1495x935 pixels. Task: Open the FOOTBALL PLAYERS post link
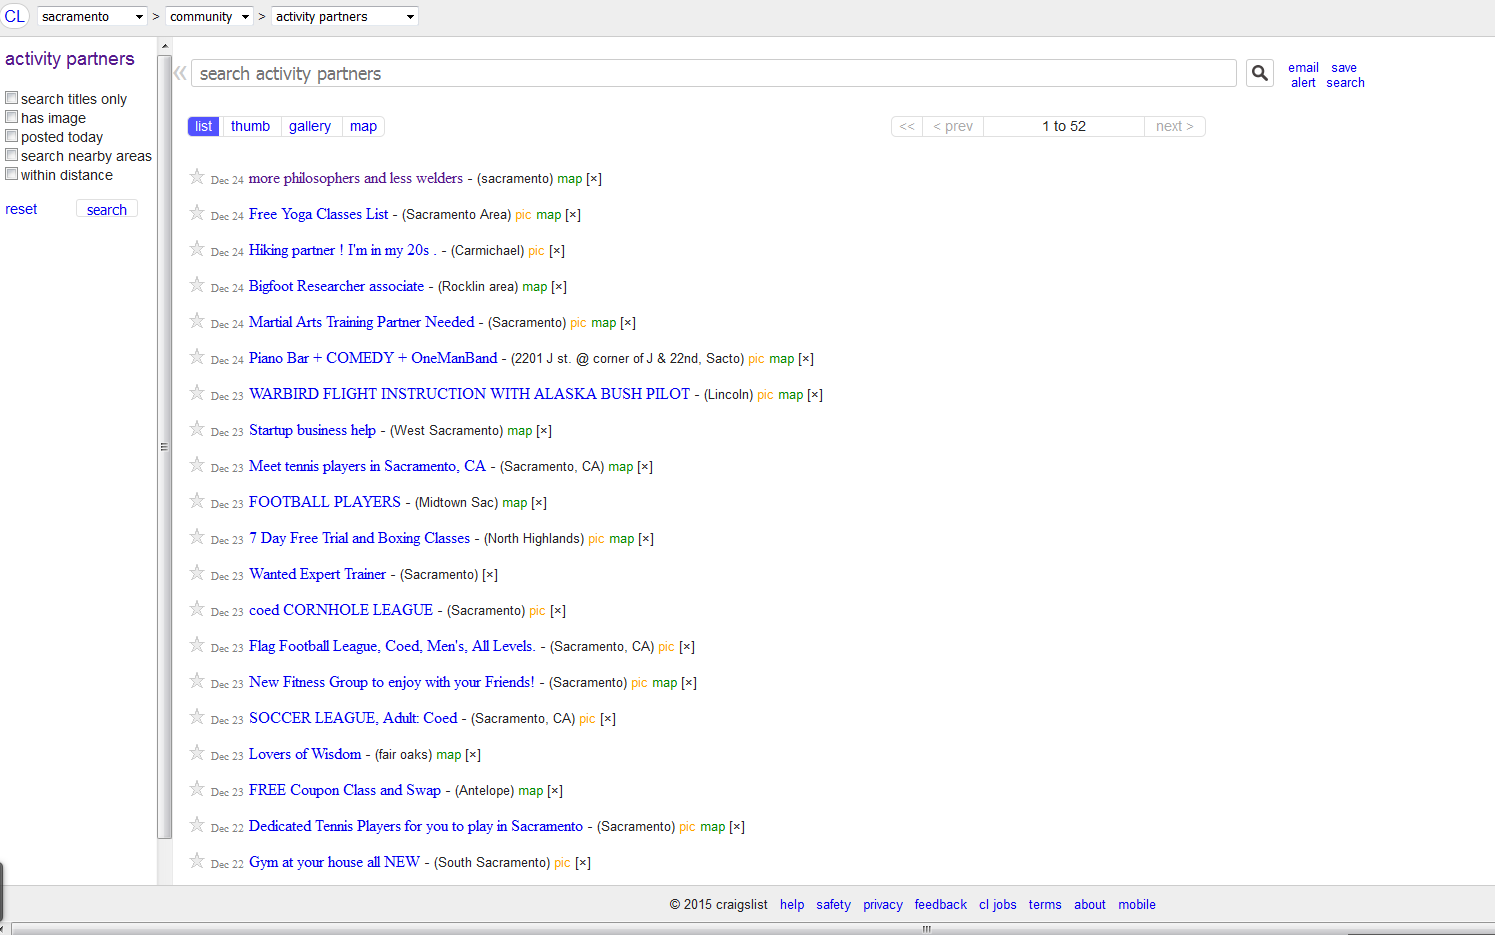[x=325, y=502]
